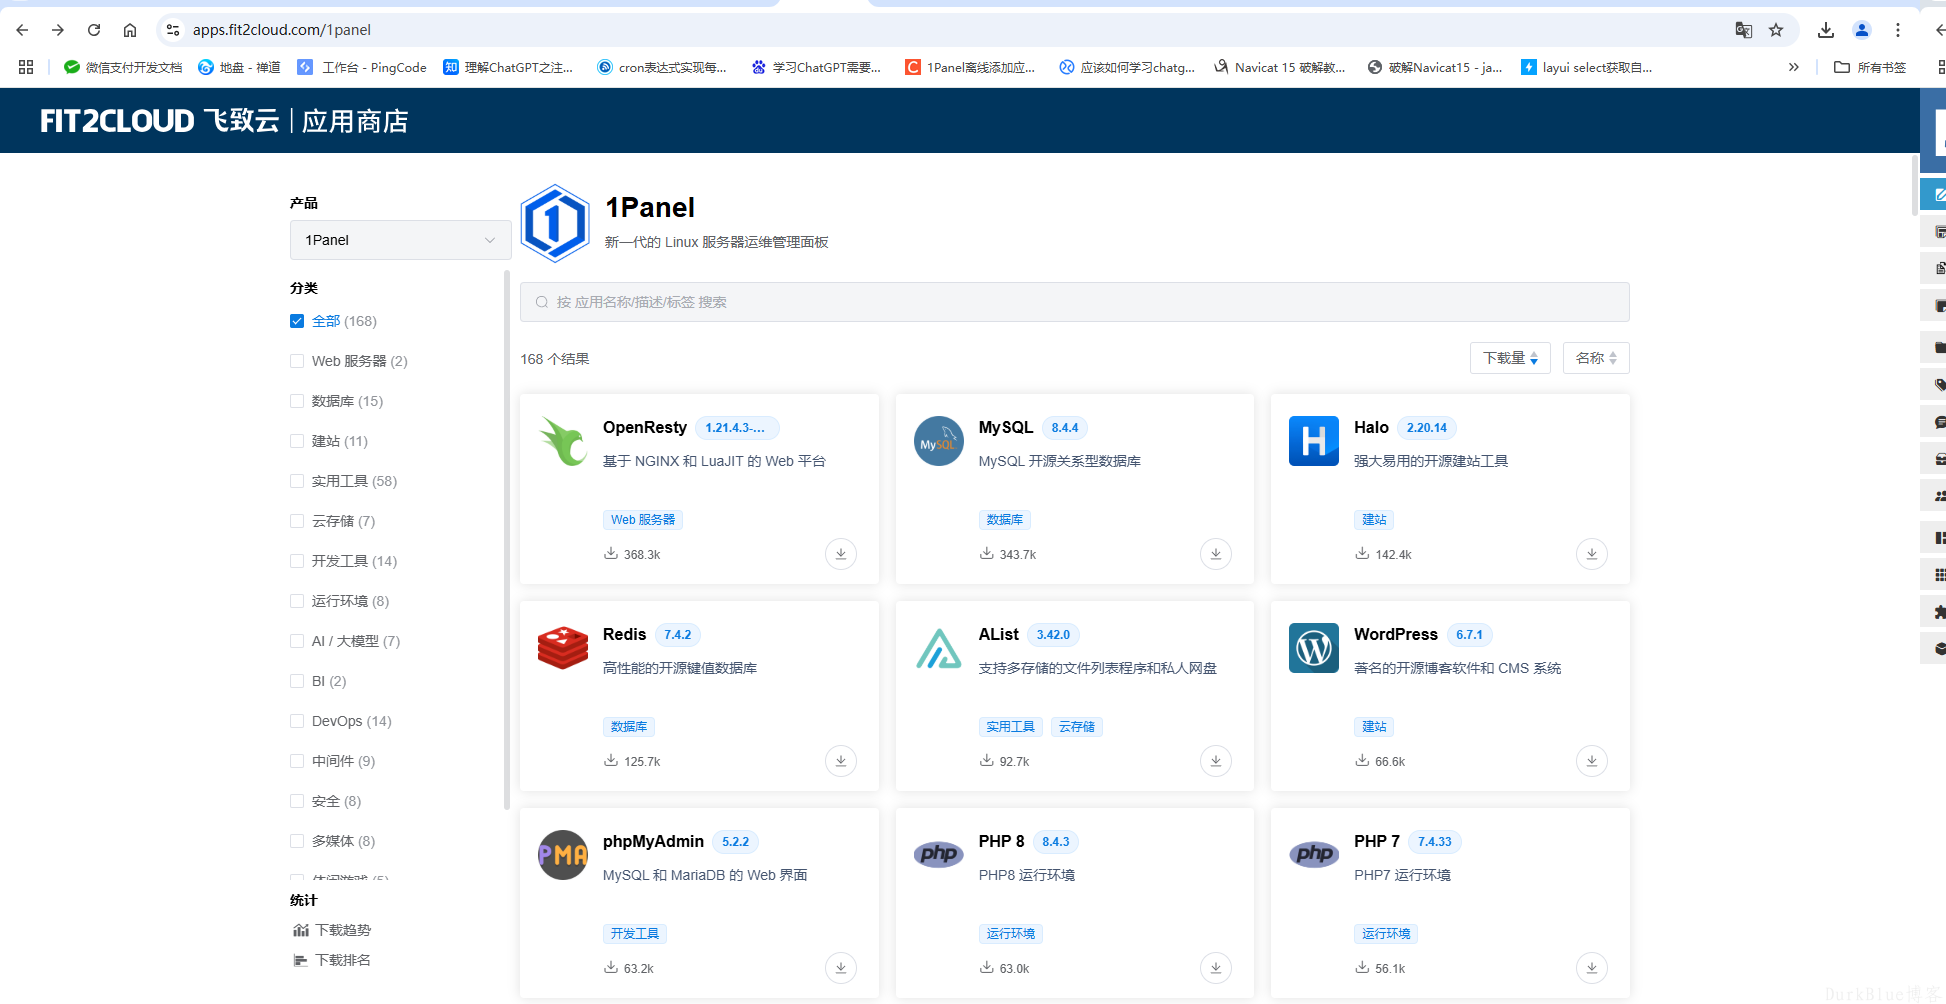
Task: Filter by the Web 服务器 tag on OpenResty
Action: coord(643,520)
